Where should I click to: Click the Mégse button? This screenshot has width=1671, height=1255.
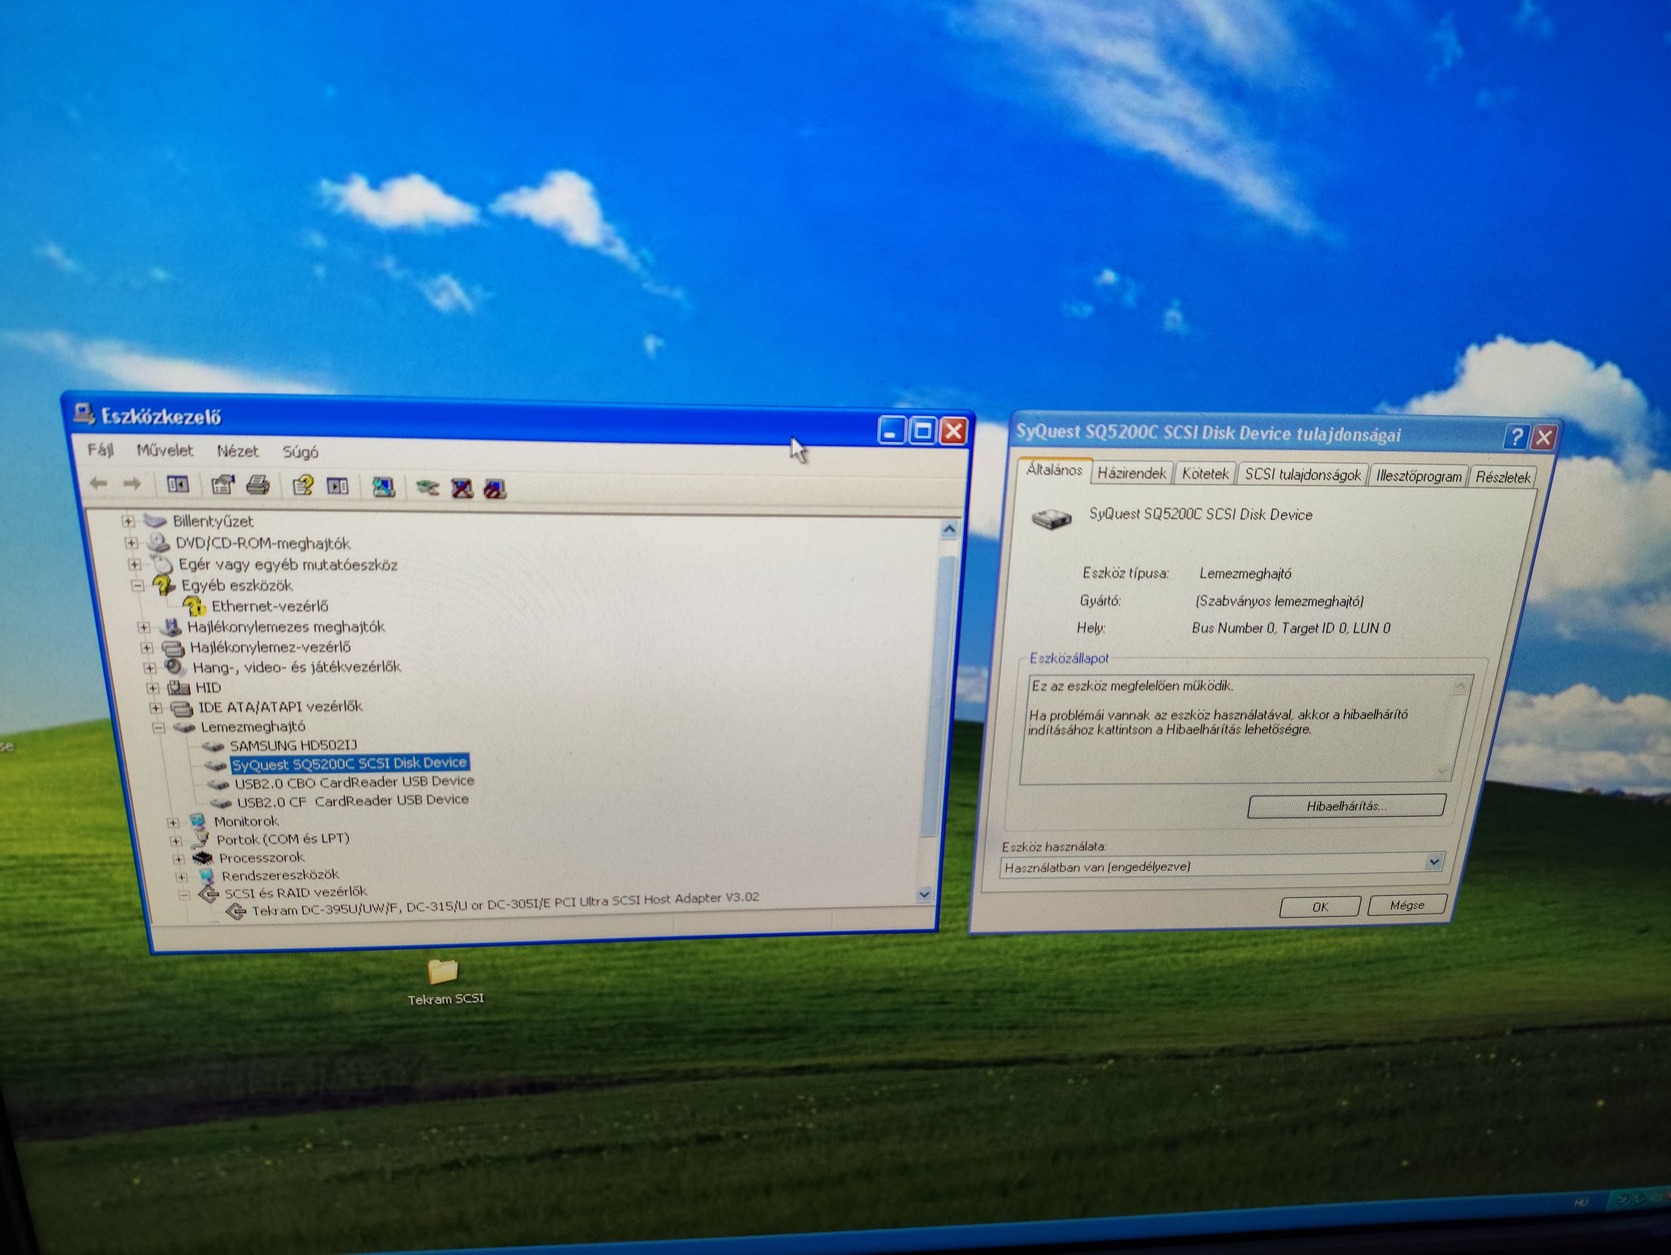click(x=1407, y=905)
